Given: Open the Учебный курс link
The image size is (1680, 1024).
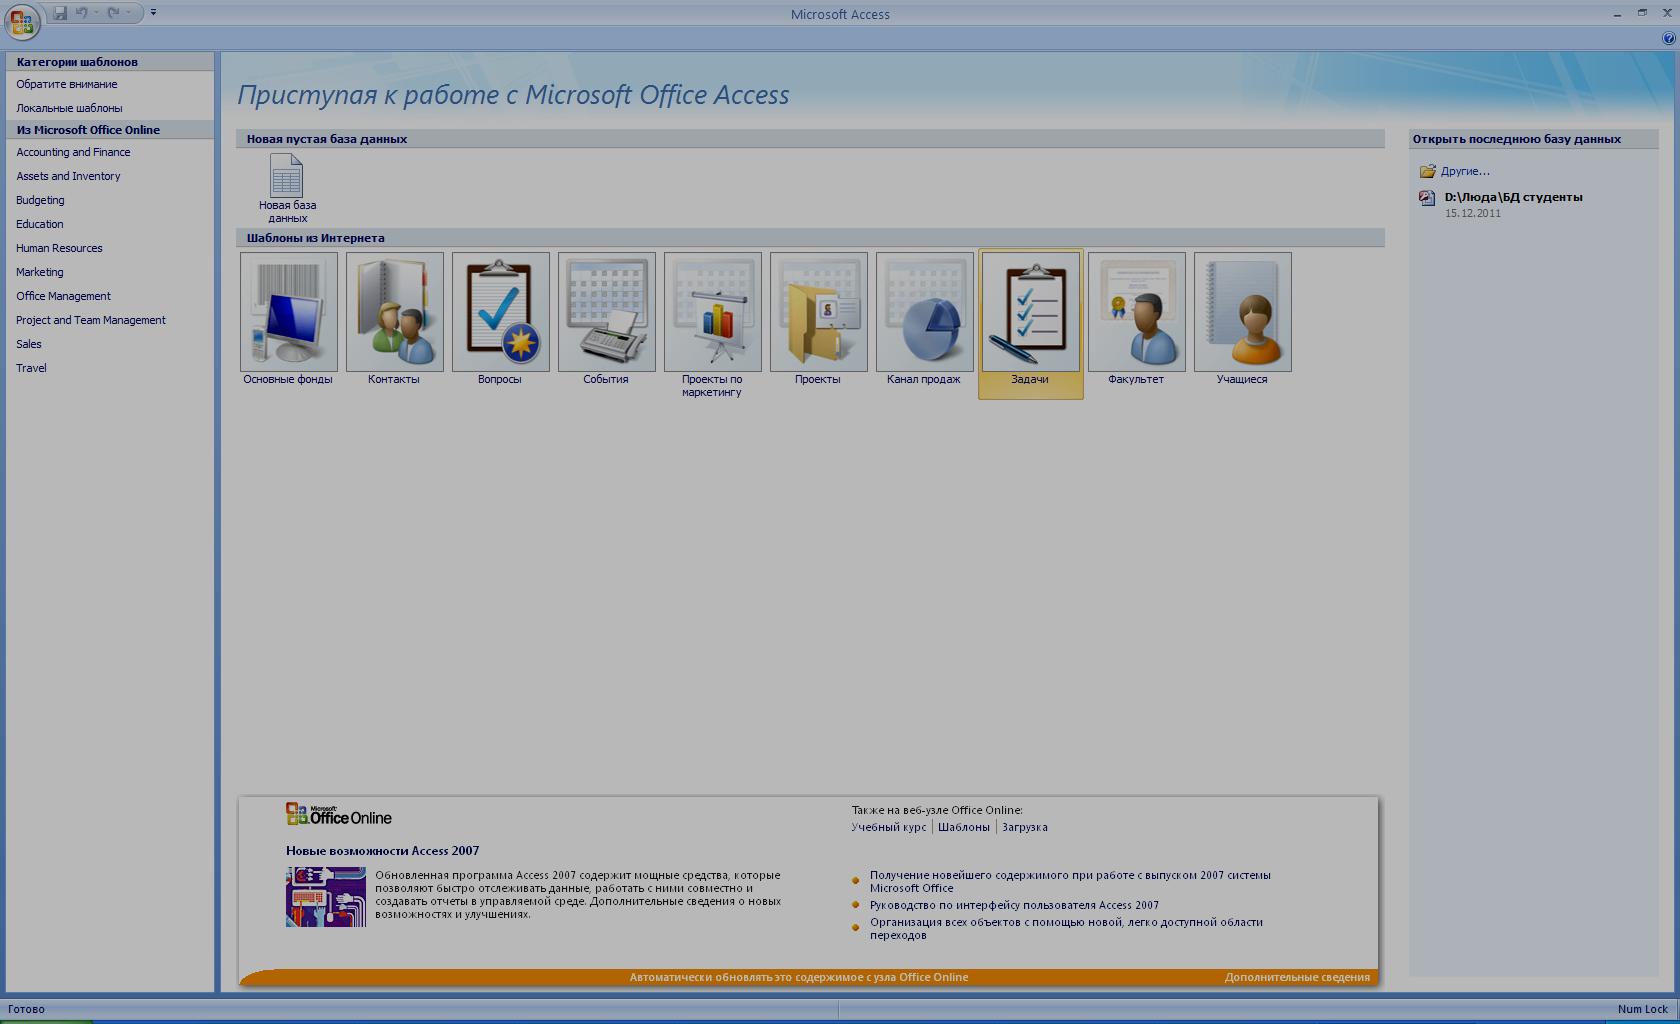Looking at the screenshot, I should (x=889, y=827).
